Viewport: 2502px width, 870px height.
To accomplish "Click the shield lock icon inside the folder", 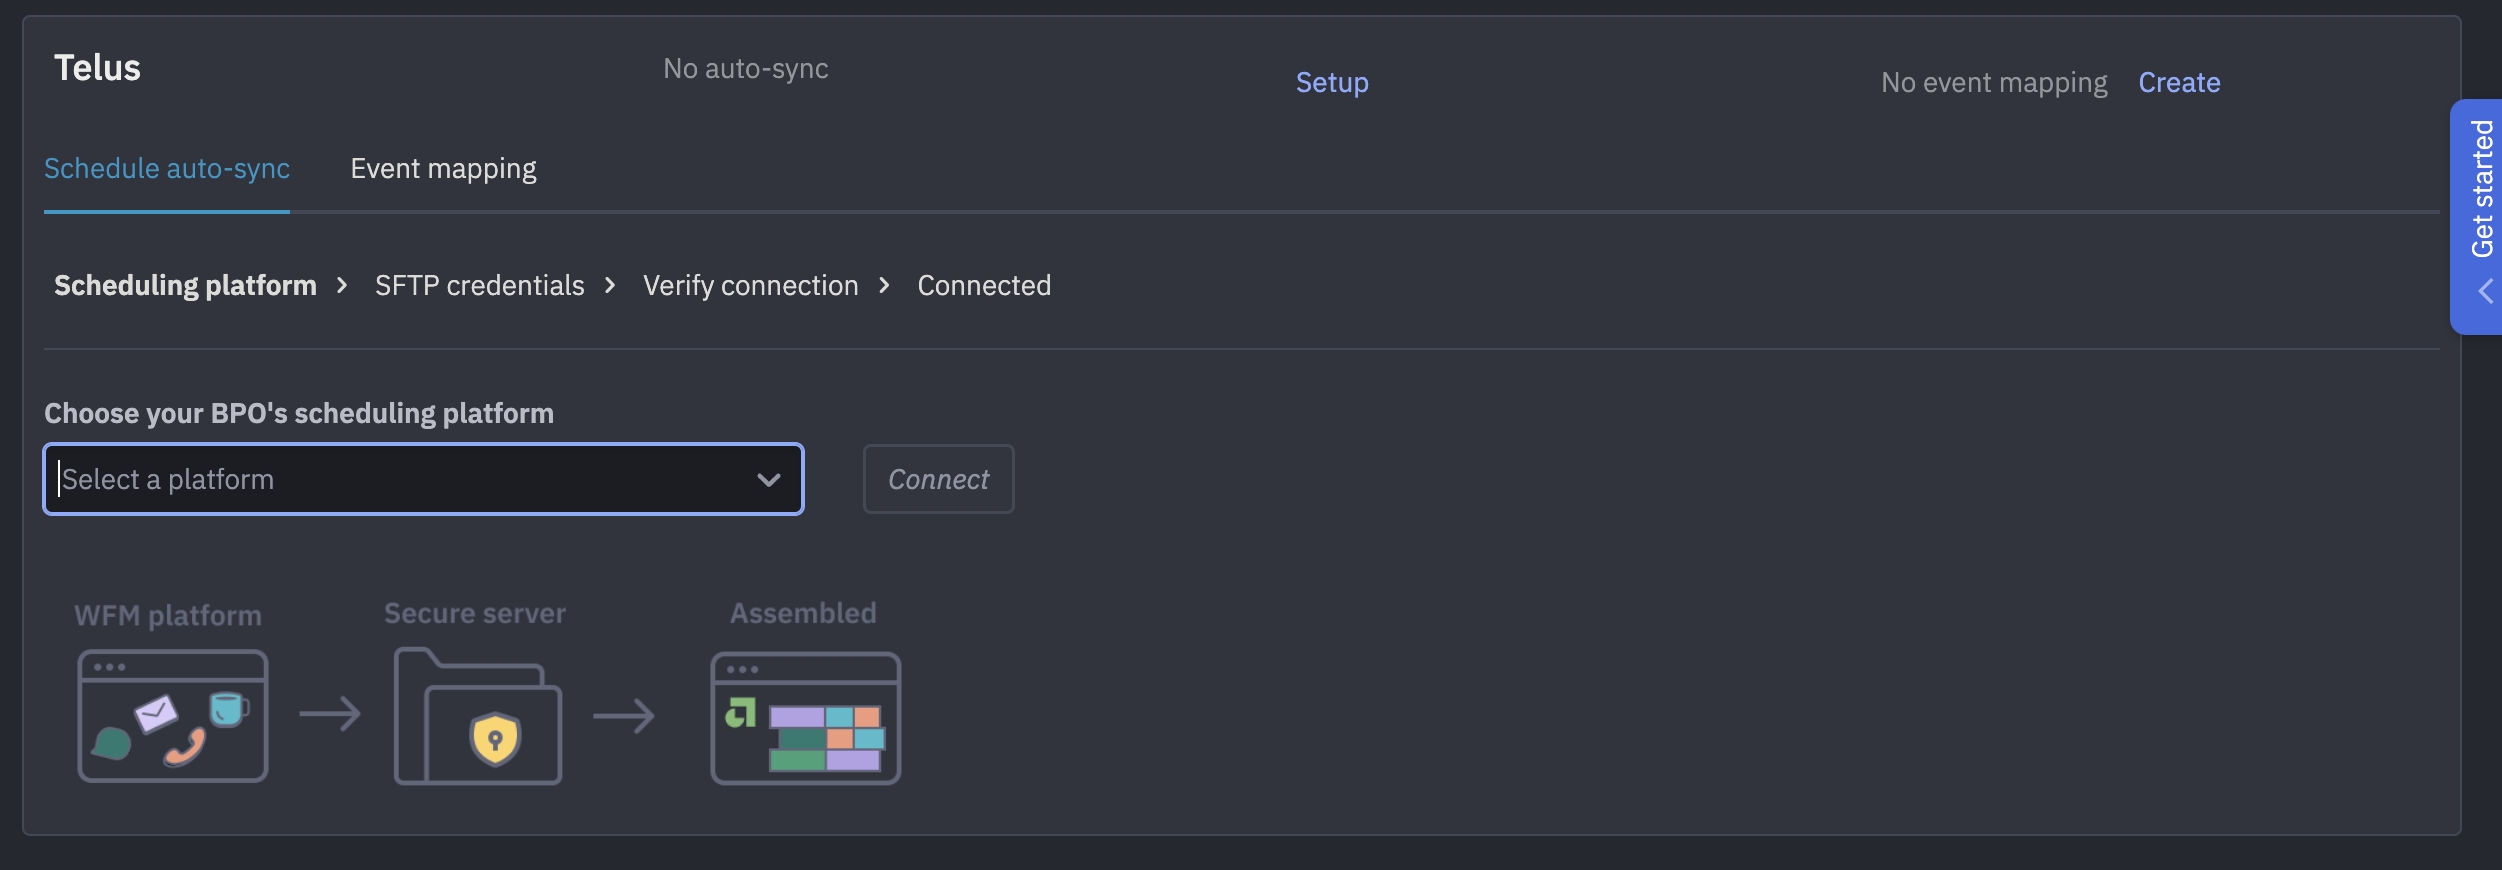I will click(x=496, y=740).
